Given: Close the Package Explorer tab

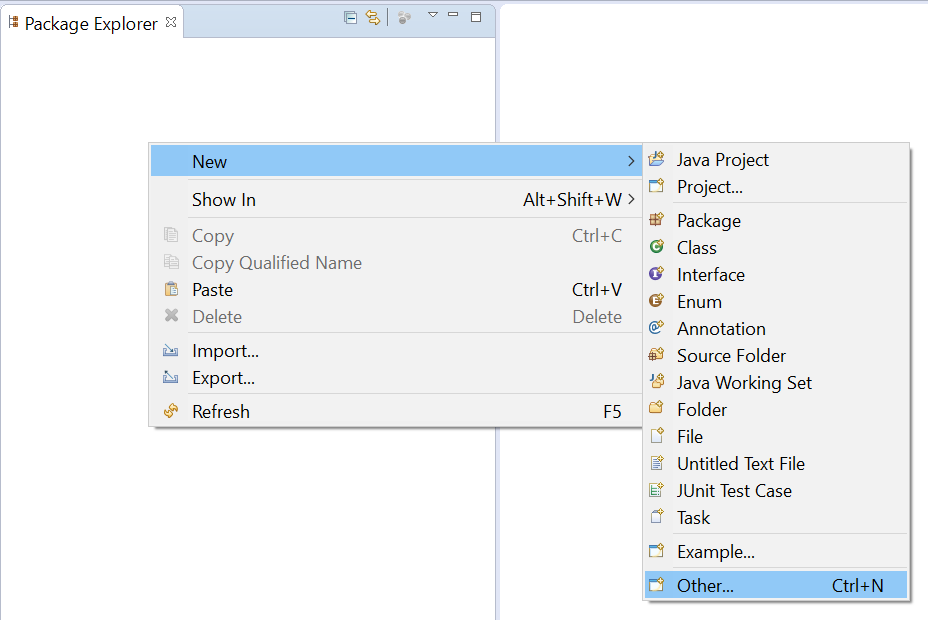Looking at the screenshot, I should pyautogui.click(x=171, y=22).
